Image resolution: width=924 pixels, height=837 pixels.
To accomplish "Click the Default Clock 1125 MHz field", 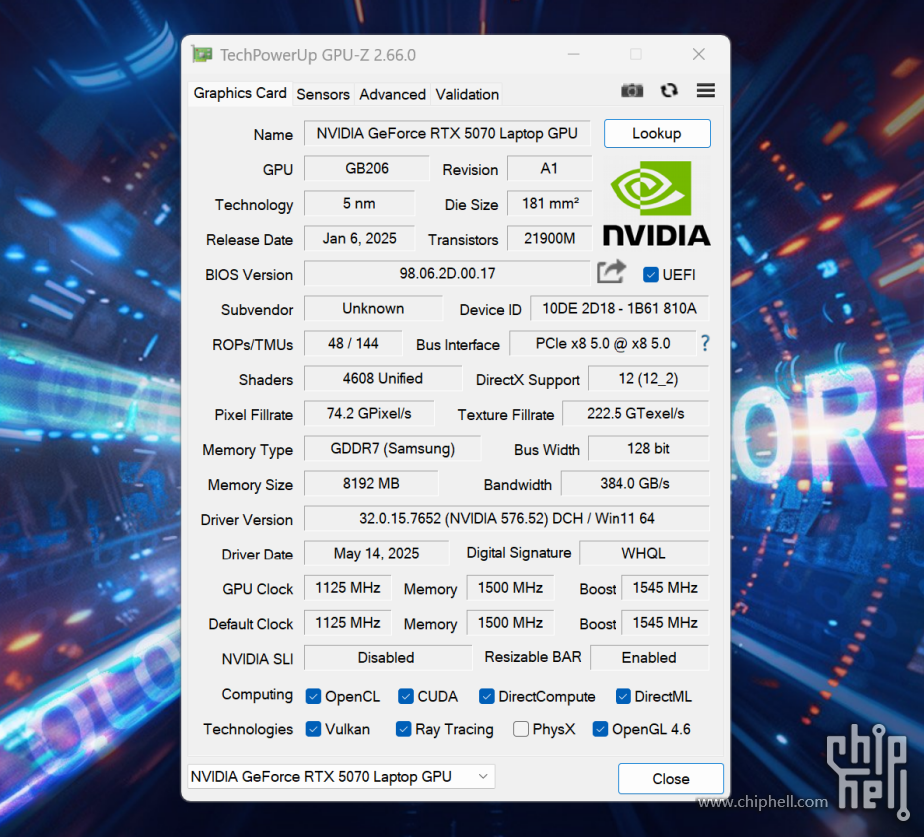I will coord(348,623).
